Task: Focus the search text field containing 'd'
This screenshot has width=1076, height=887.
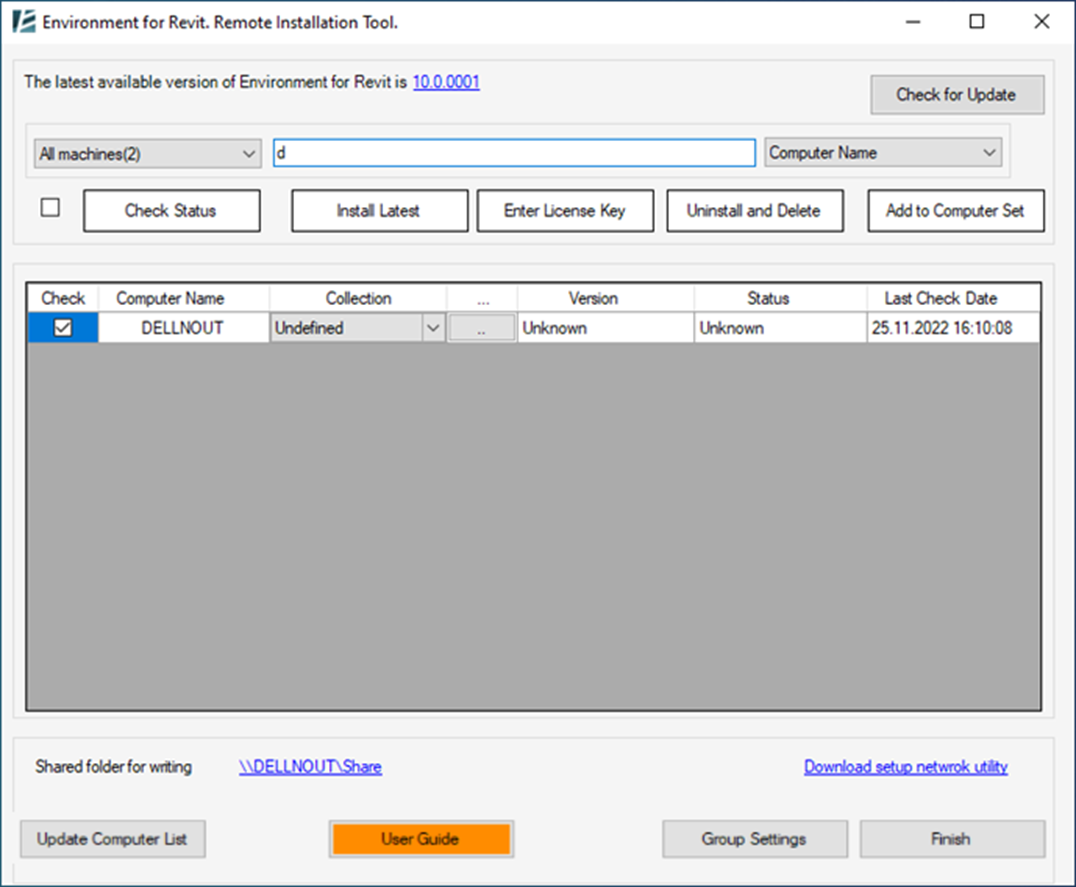Action: click(x=514, y=152)
